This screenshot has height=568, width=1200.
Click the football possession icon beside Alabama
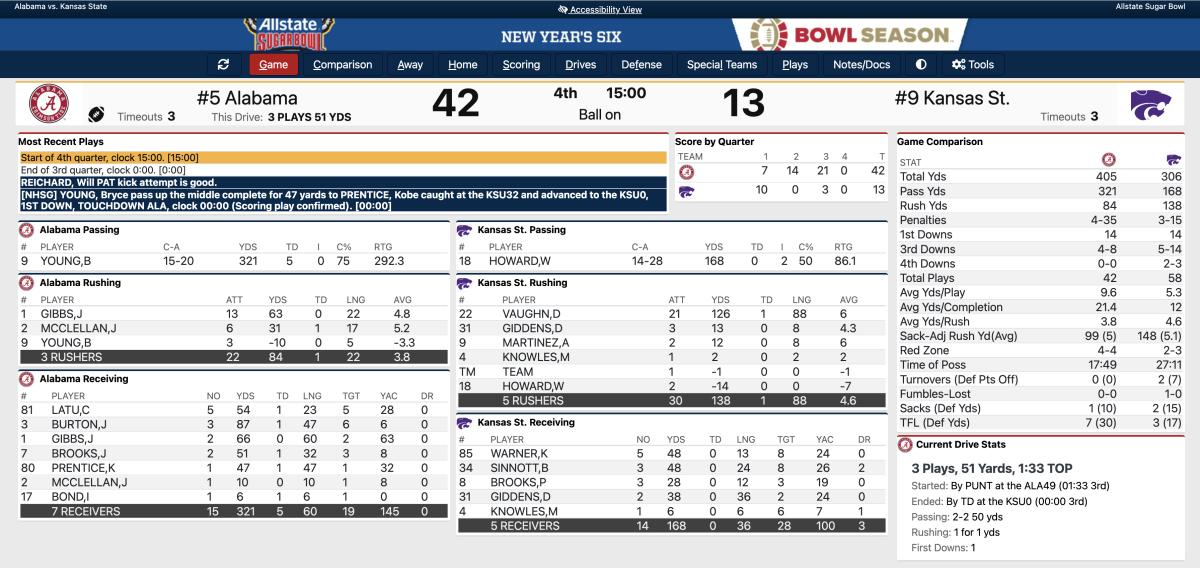coord(97,114)
